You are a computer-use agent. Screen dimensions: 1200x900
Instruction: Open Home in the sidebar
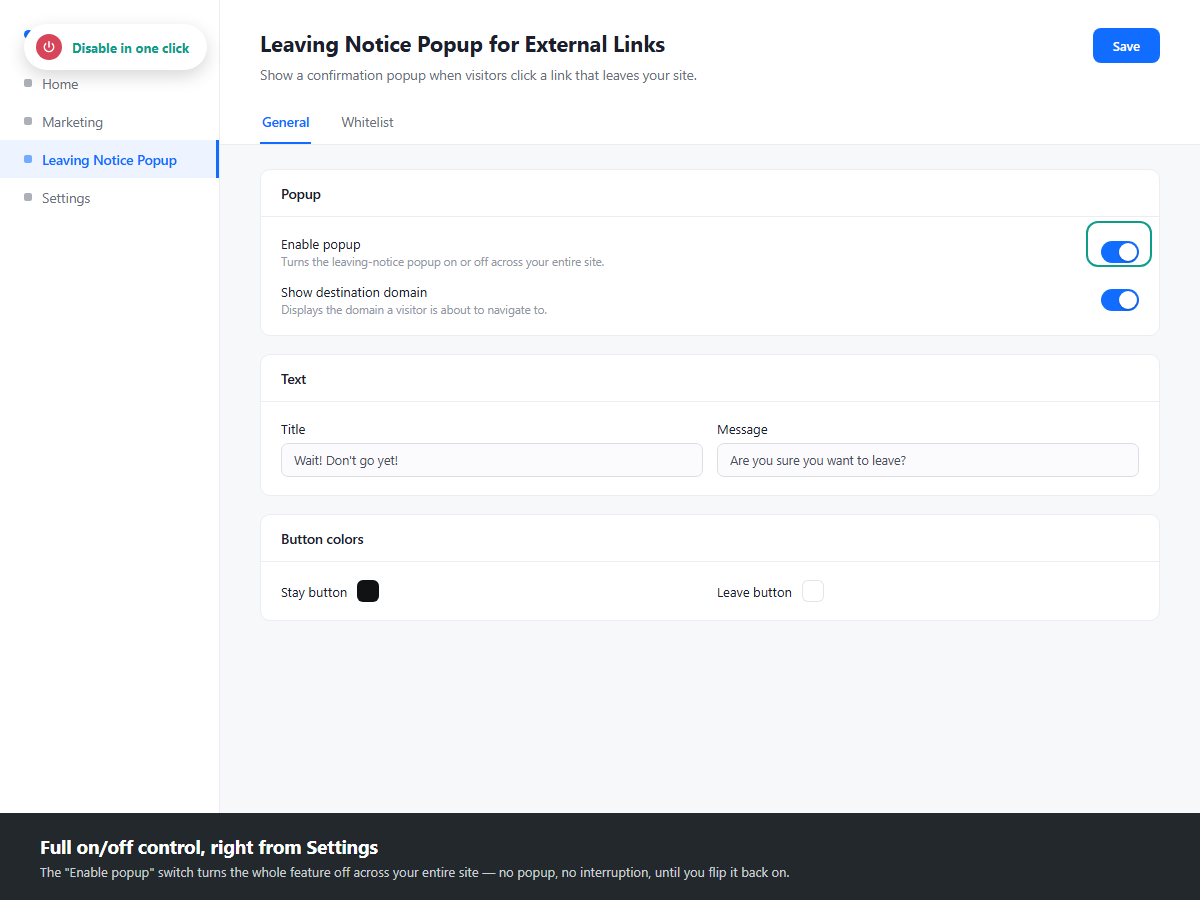pyautogui.click(x=110, y=84)
